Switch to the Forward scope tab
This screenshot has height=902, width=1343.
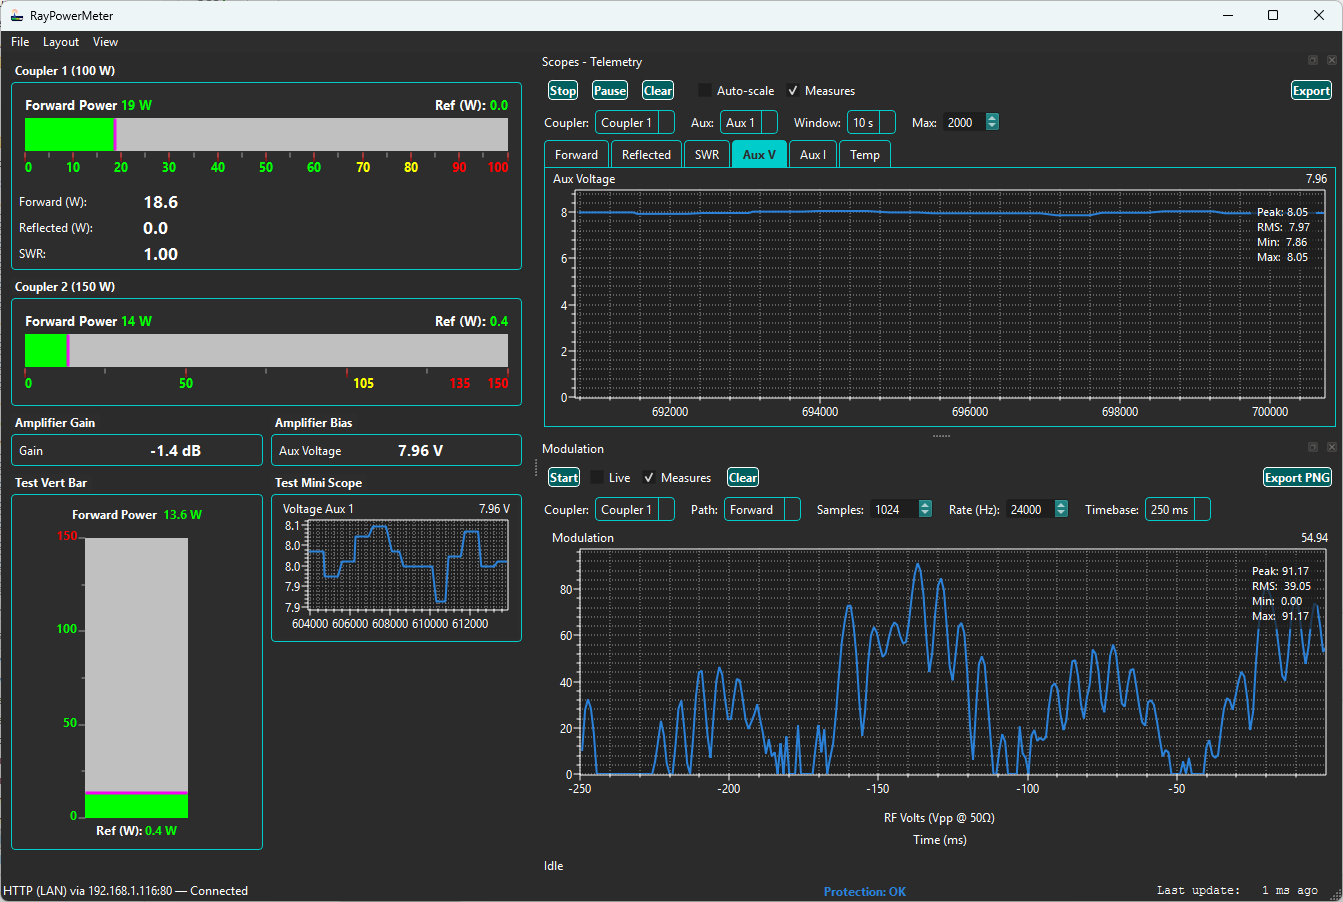pyautogui.click(x=576, y=154)
